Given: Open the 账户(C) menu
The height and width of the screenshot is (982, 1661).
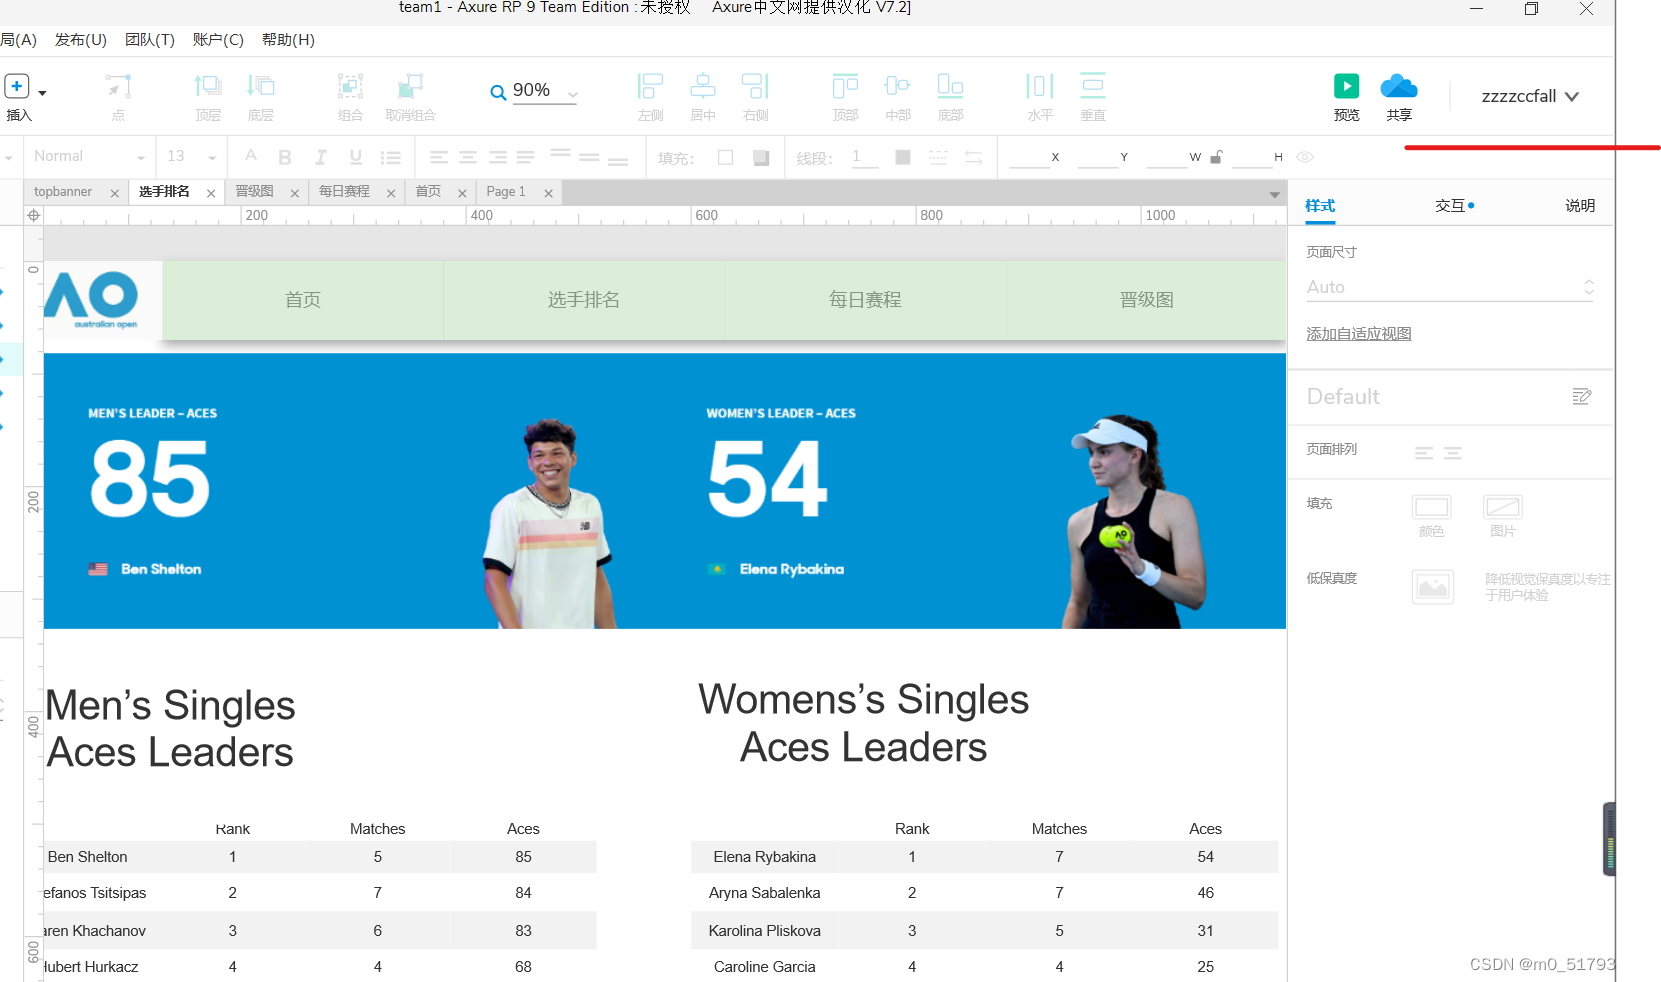Looking at the screenshot, I should pyautogui.click(x=218, y=40).
